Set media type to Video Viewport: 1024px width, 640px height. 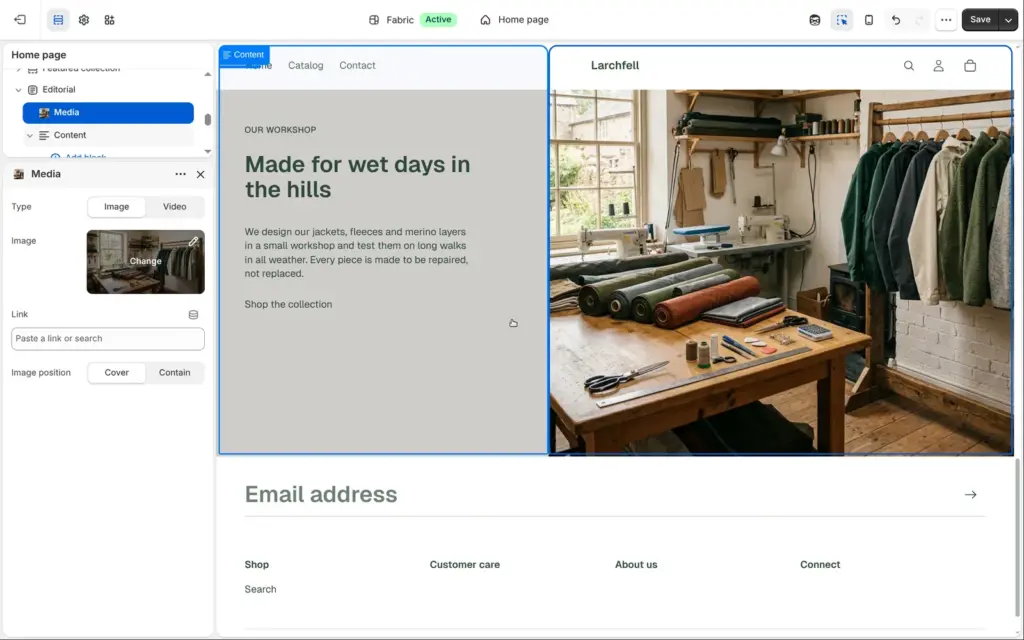pyautogui.click(x=174, y=206)
